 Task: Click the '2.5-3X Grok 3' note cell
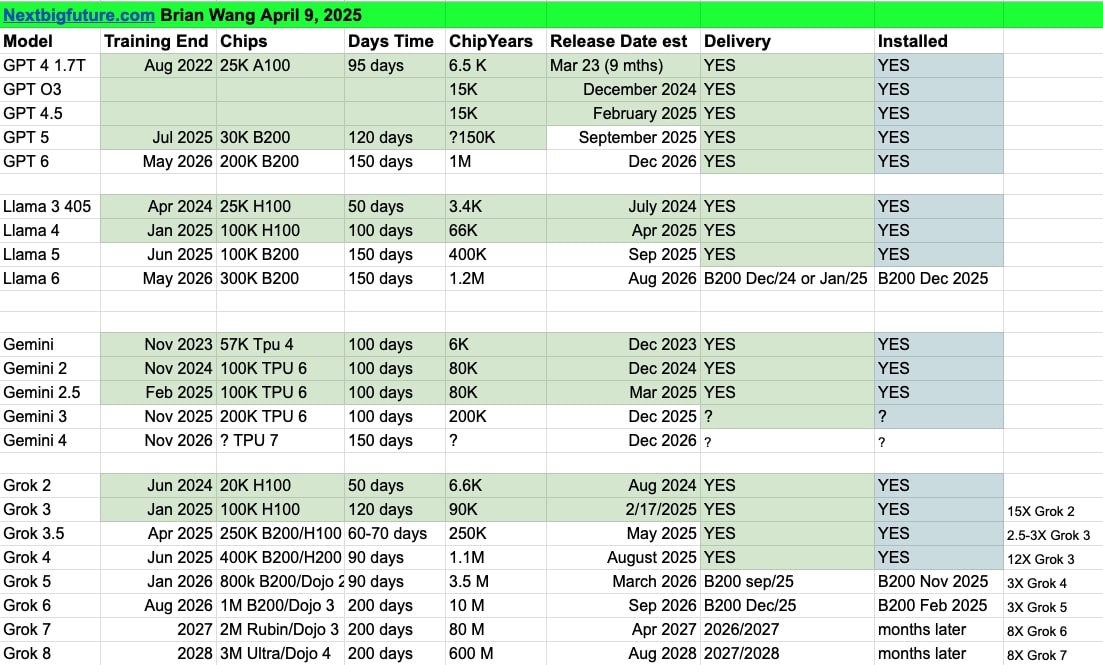1053,535
